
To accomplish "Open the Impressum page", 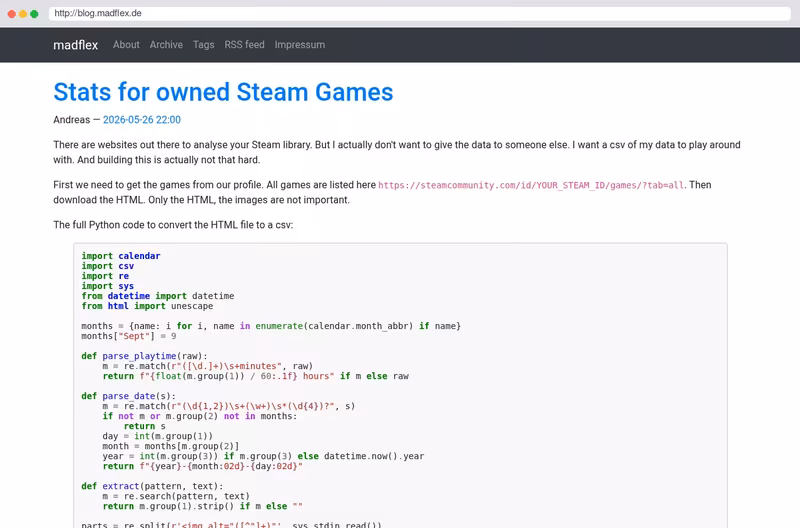I will point(299,45).
